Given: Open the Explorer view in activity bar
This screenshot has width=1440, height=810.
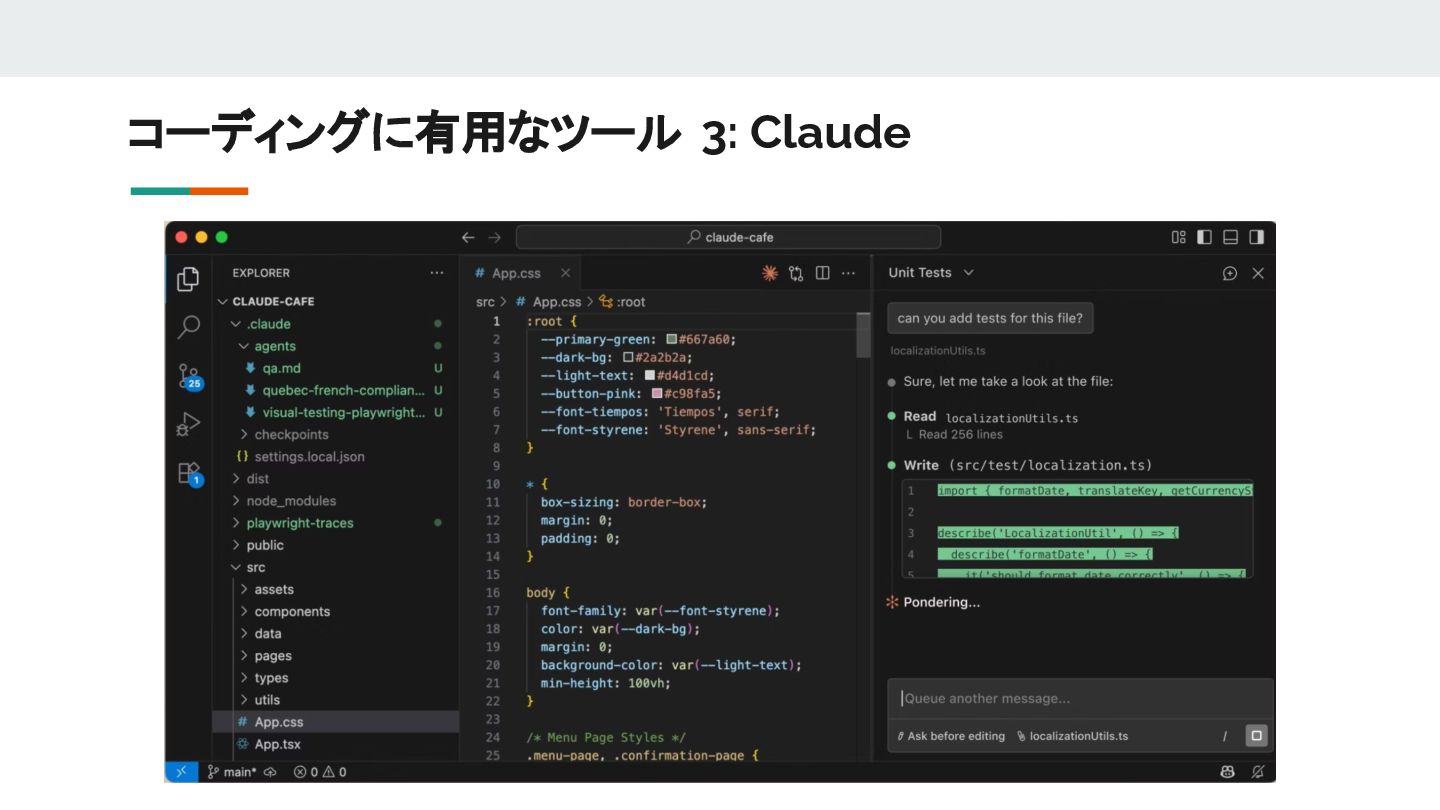Looking at the screenshot, I should point(188,279).
